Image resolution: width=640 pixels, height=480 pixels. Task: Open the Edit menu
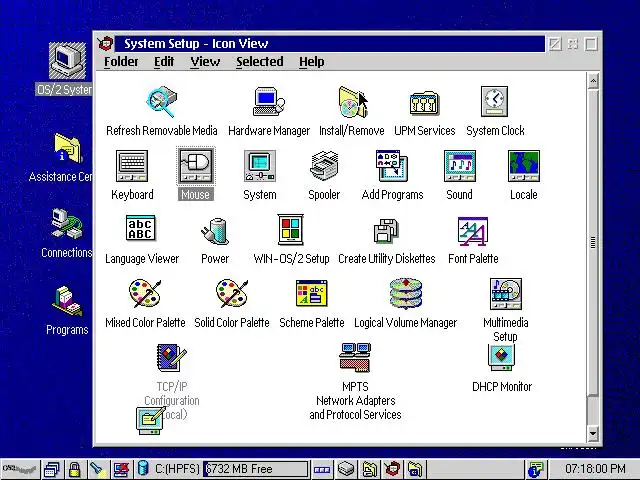(164, 62)
